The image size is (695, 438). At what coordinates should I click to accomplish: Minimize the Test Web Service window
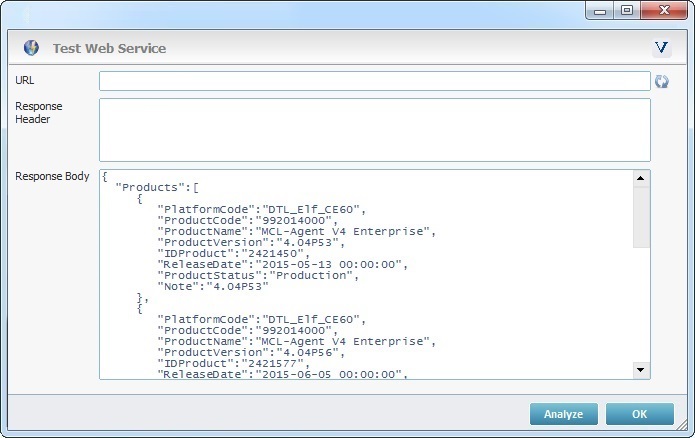click(598, 10)
